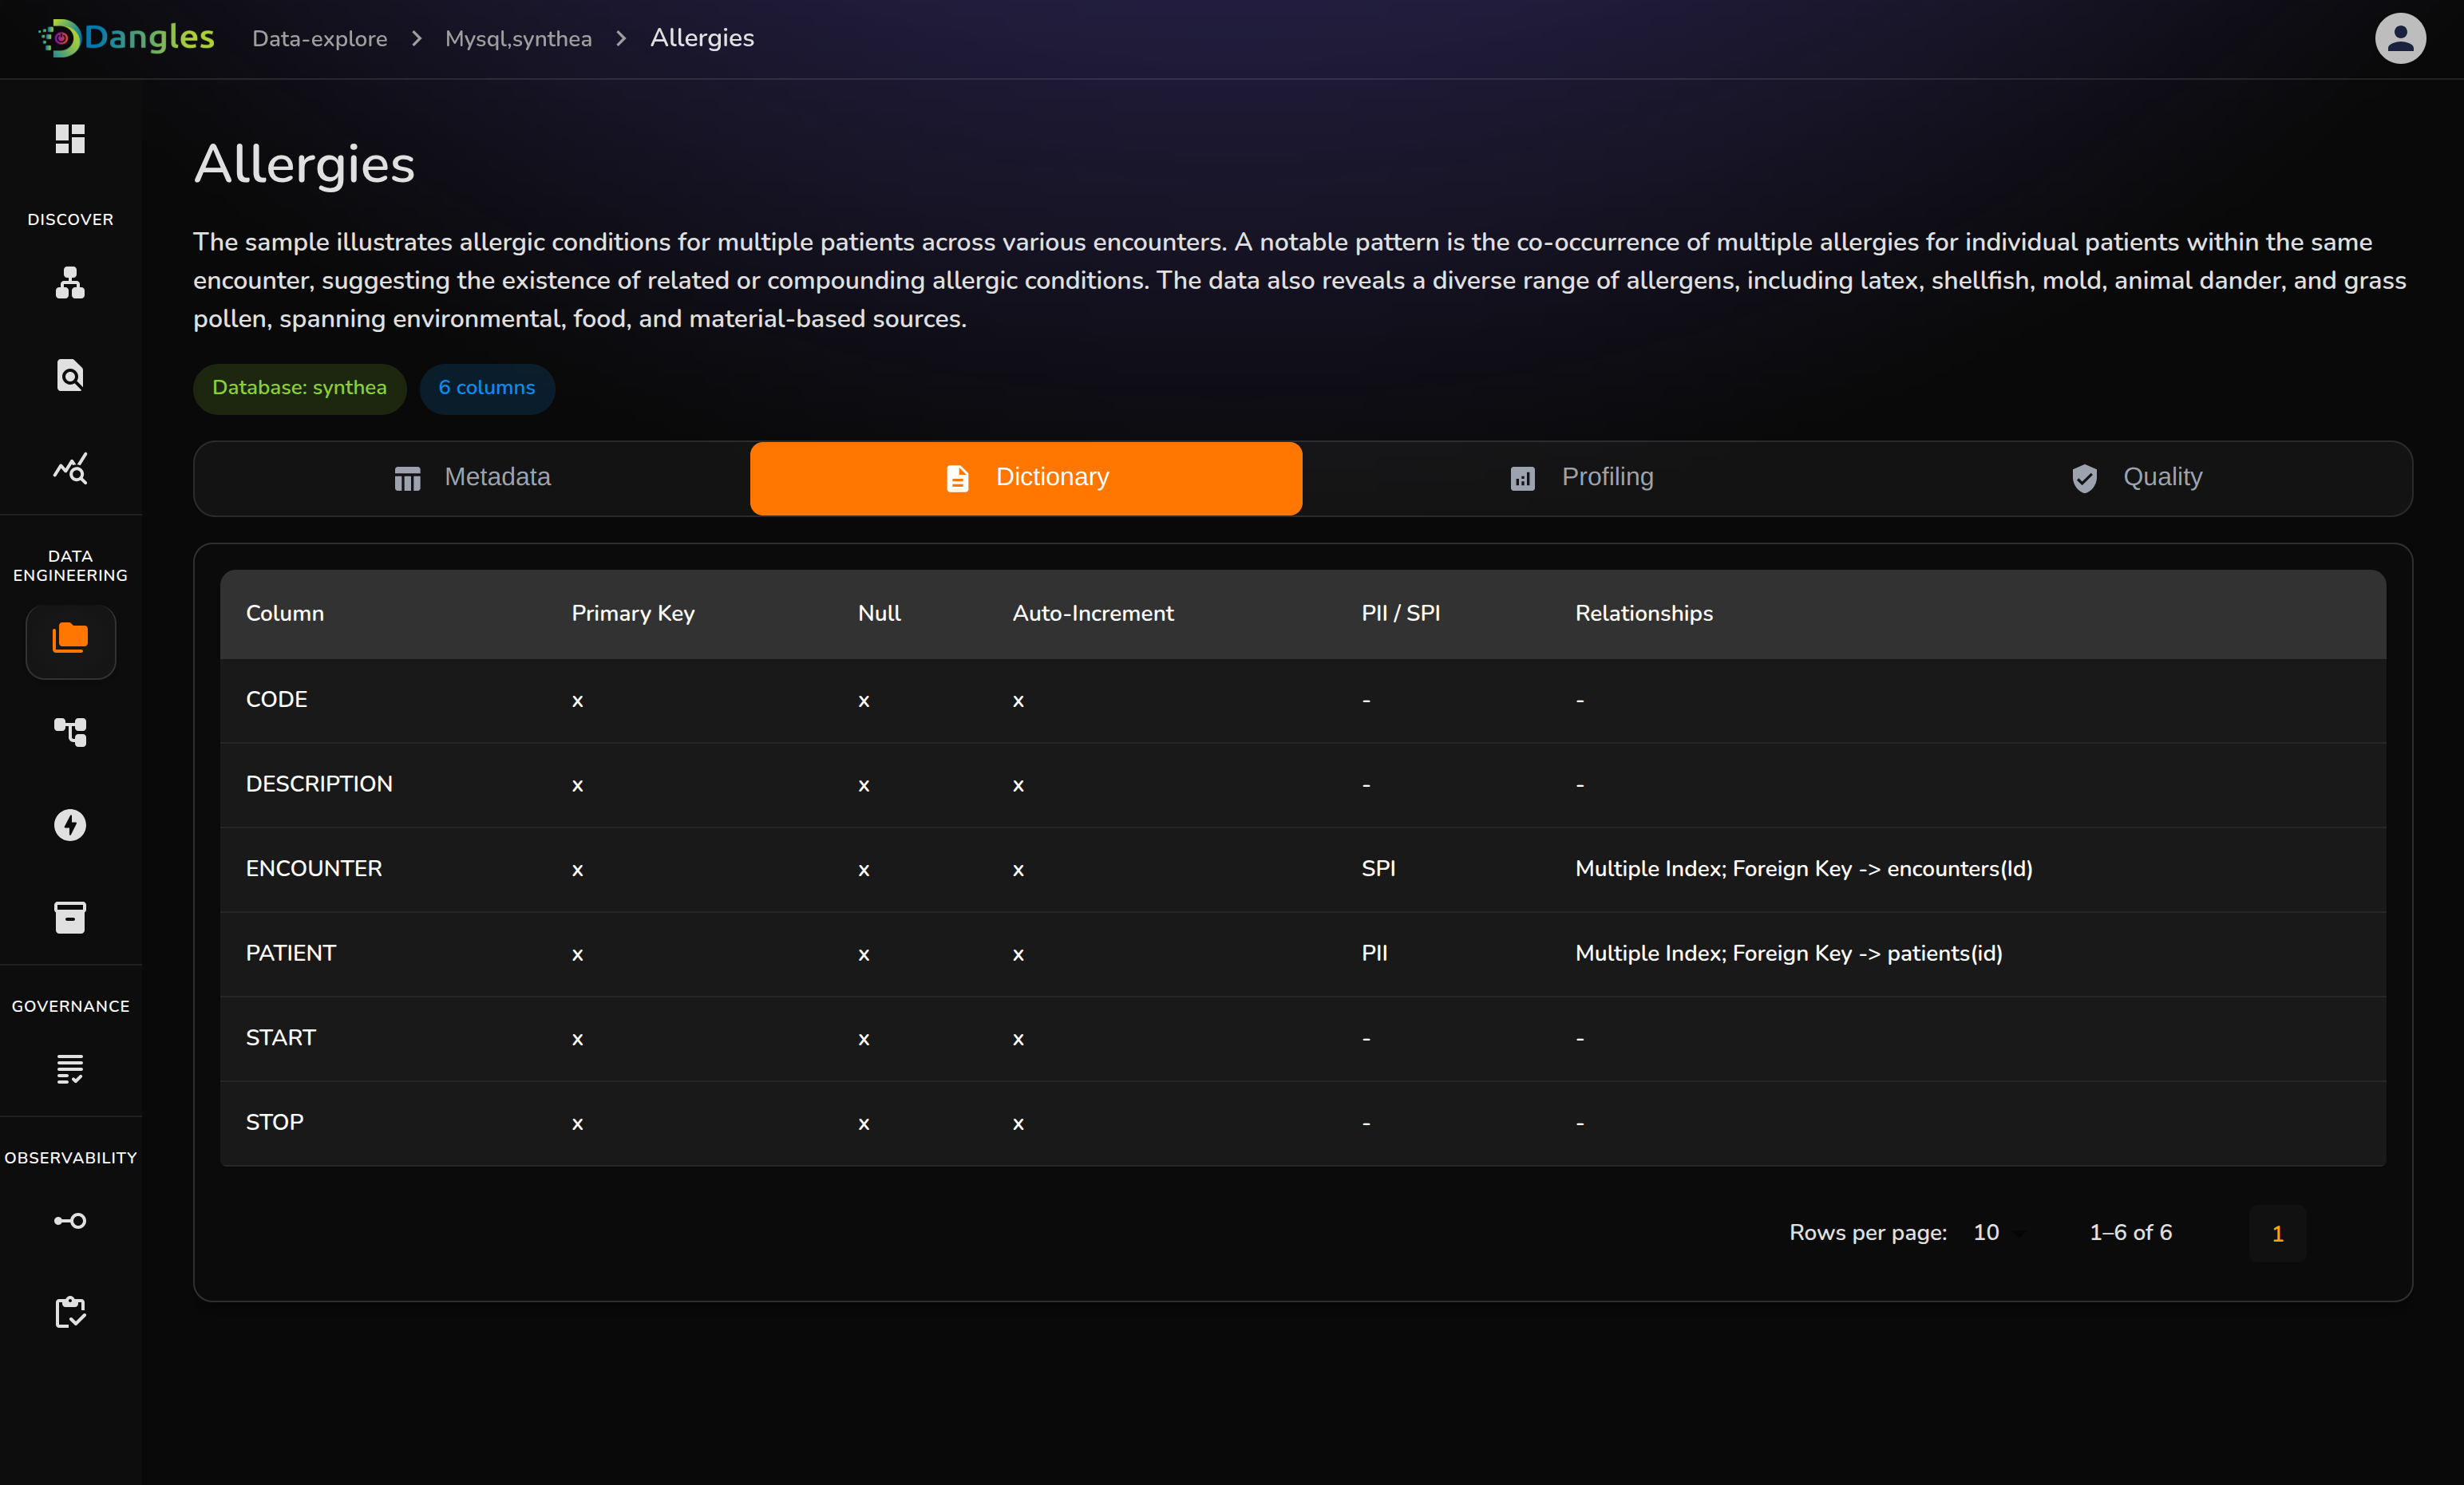Open the observability key-shaped icon
The width and height of the screenshot is (2464, 1485).
70,1220
